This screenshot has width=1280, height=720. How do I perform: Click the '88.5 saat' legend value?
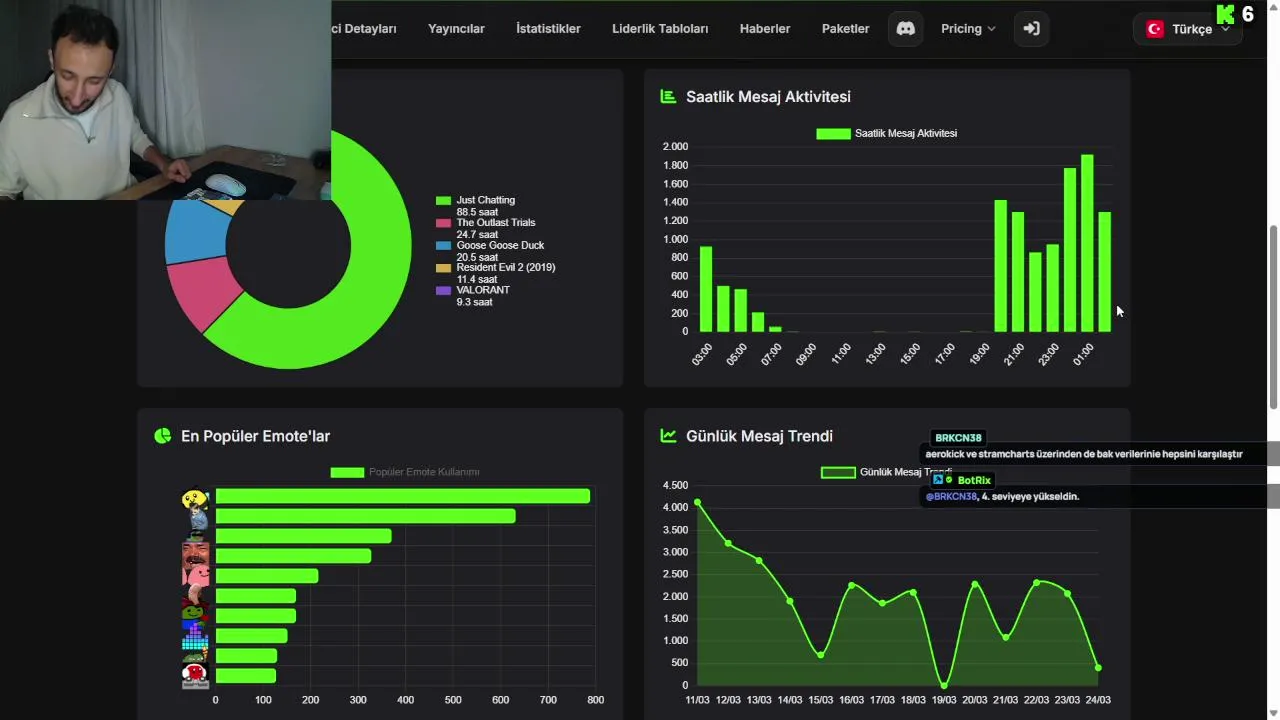[x=477, y=212]
